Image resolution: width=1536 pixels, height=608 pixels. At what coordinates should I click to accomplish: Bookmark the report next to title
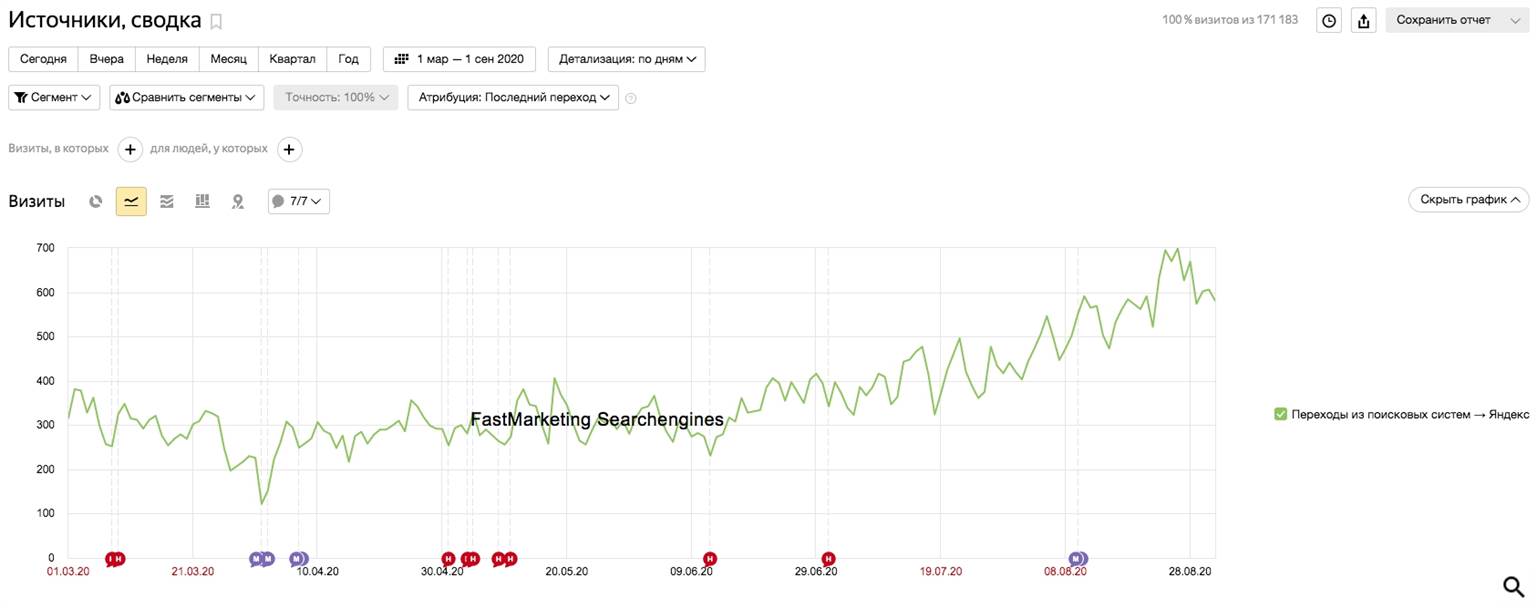[216, 21]
